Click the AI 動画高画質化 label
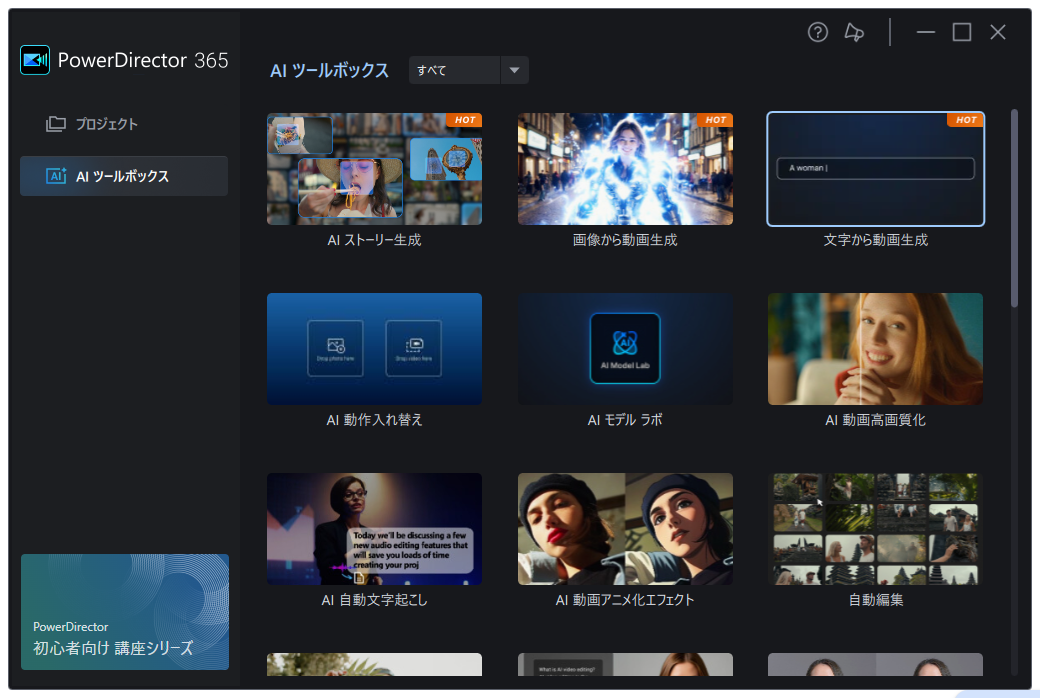Screen dimensions: 1040x698 click(876, 420)
